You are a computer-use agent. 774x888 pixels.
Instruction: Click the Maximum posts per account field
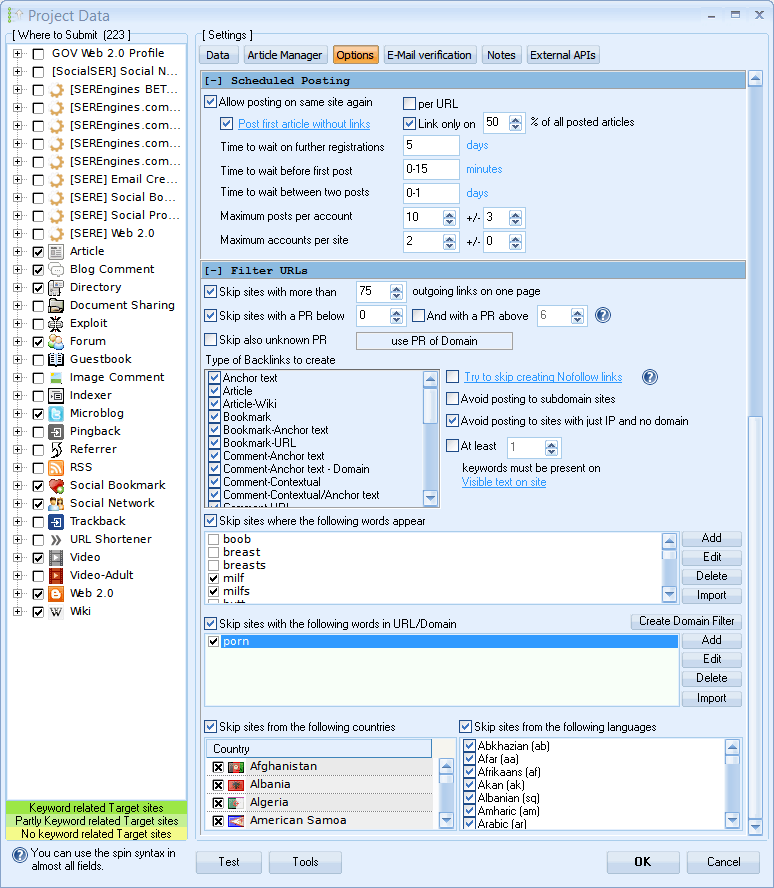423,217
